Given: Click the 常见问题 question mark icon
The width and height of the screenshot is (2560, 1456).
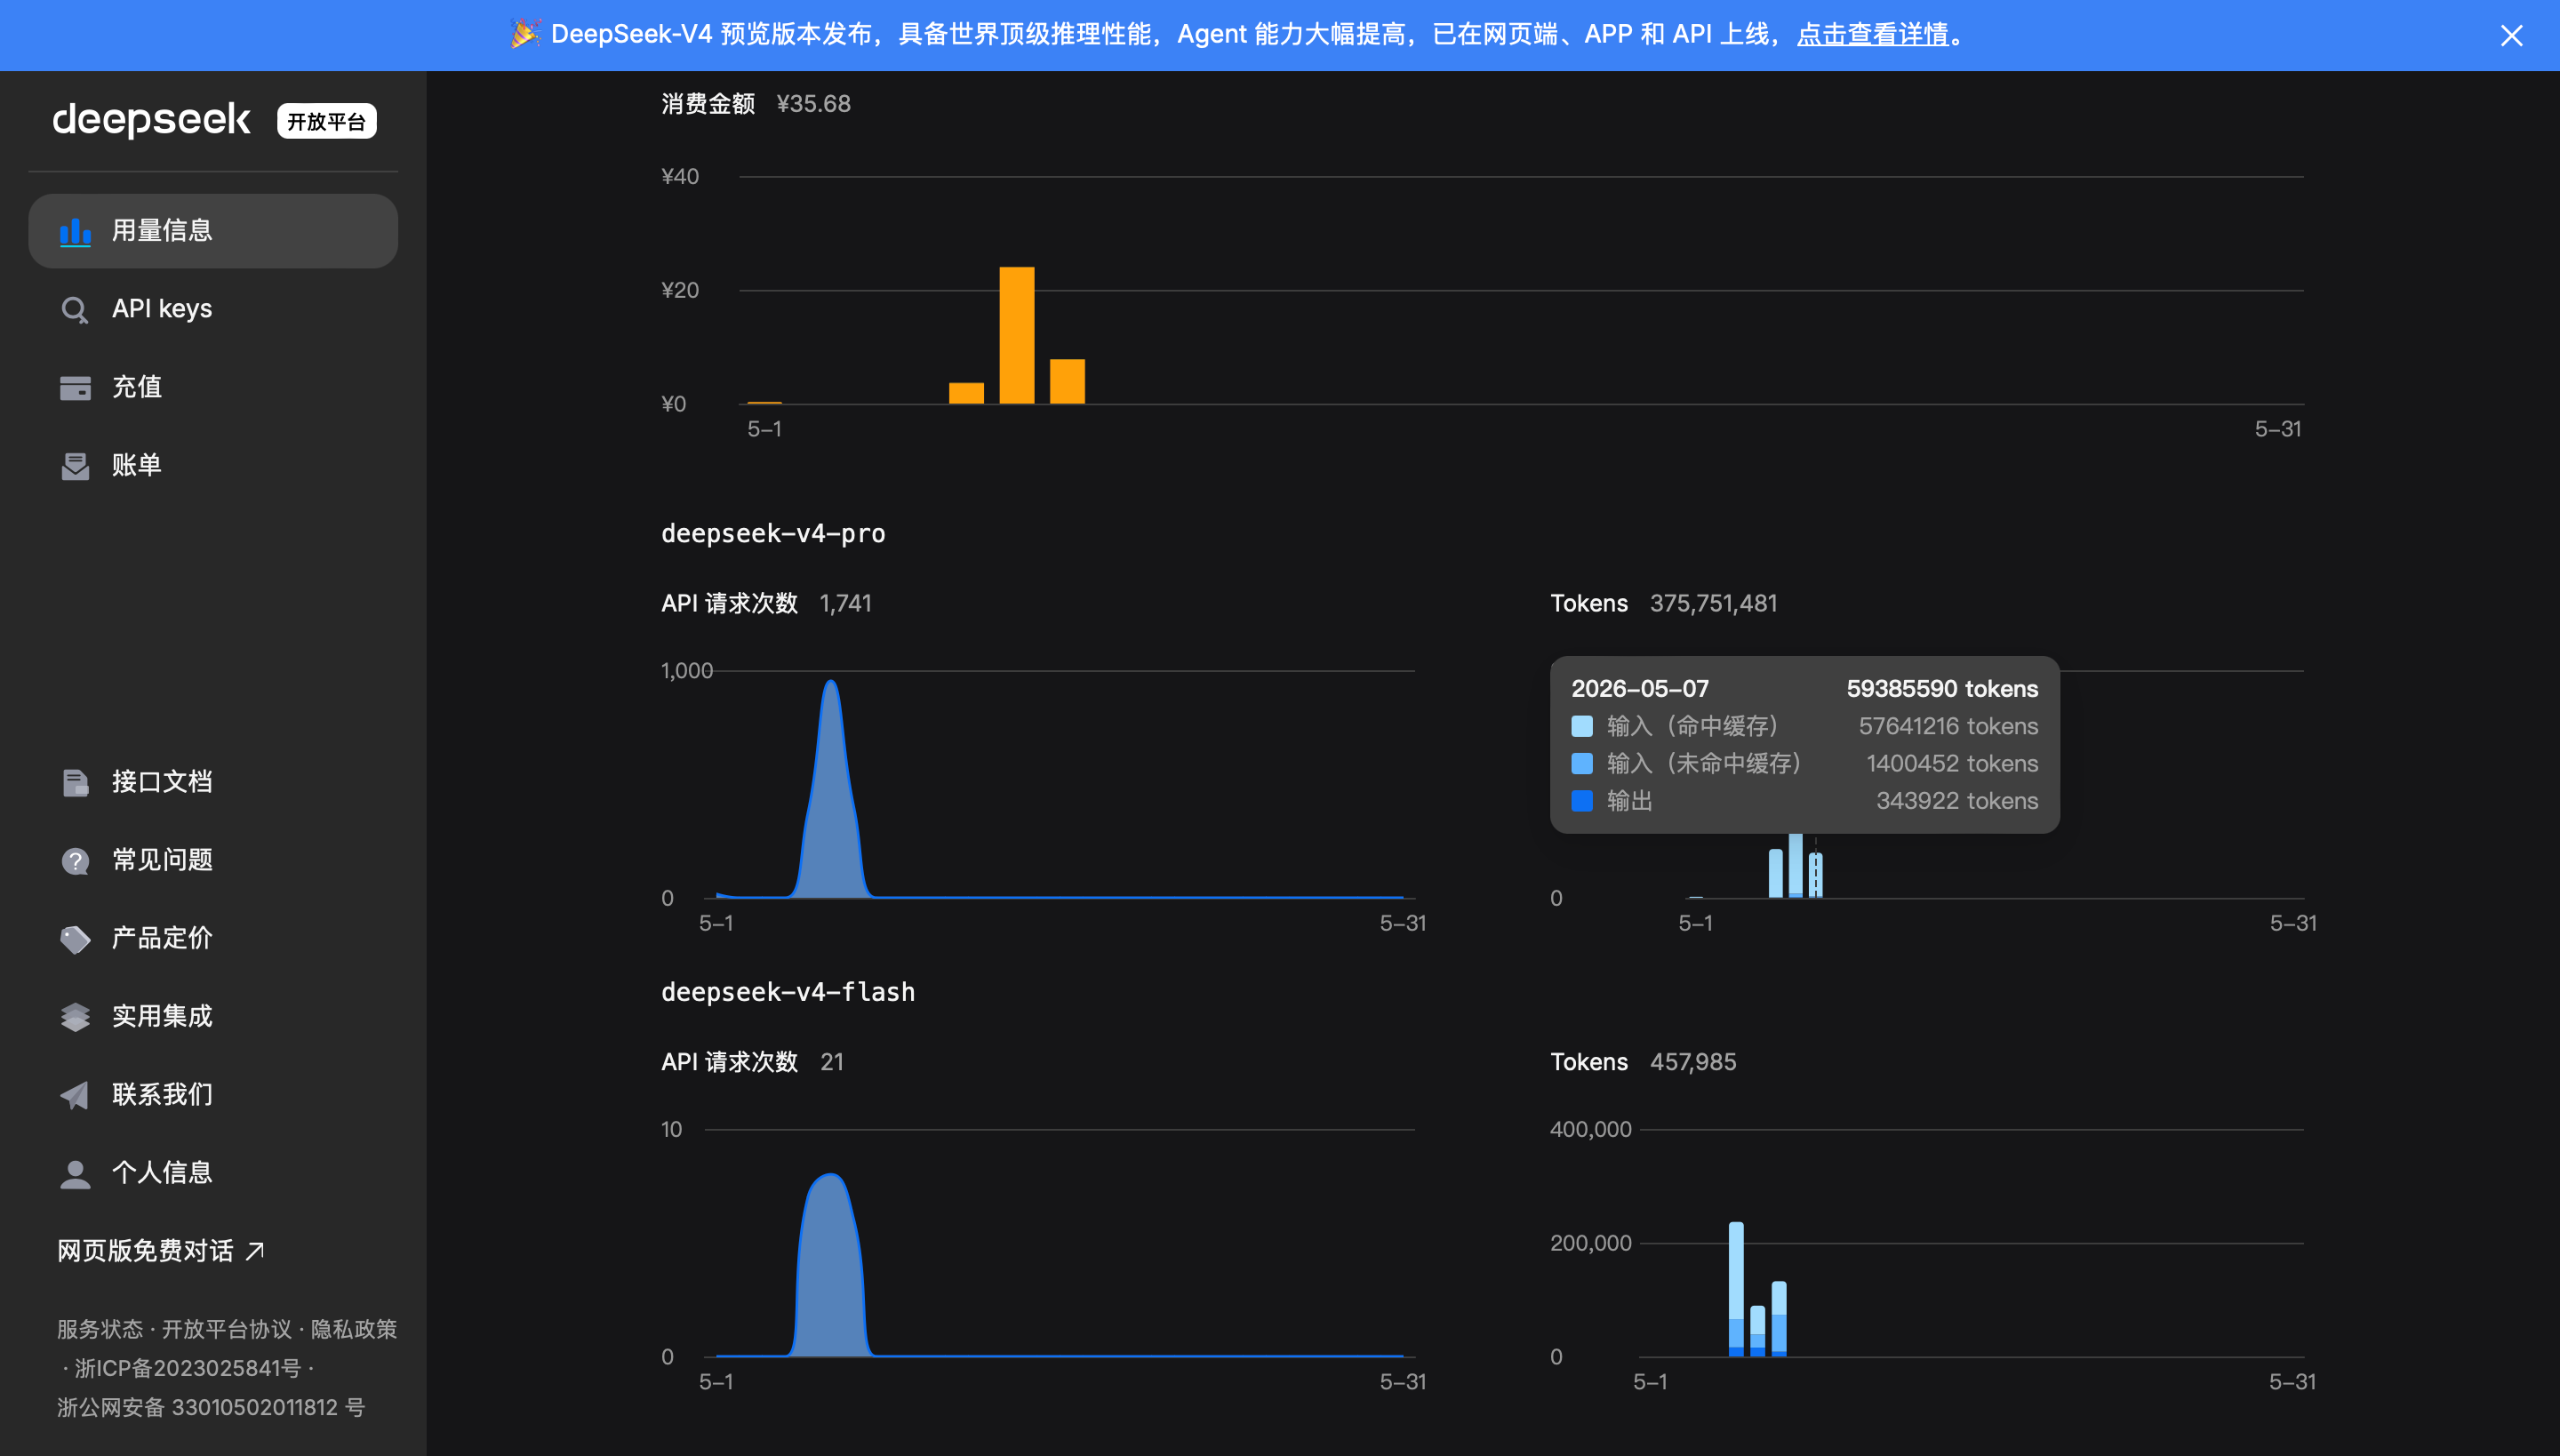Looking at the screenshot, I should pyautogui.click(x=75, y=861).
